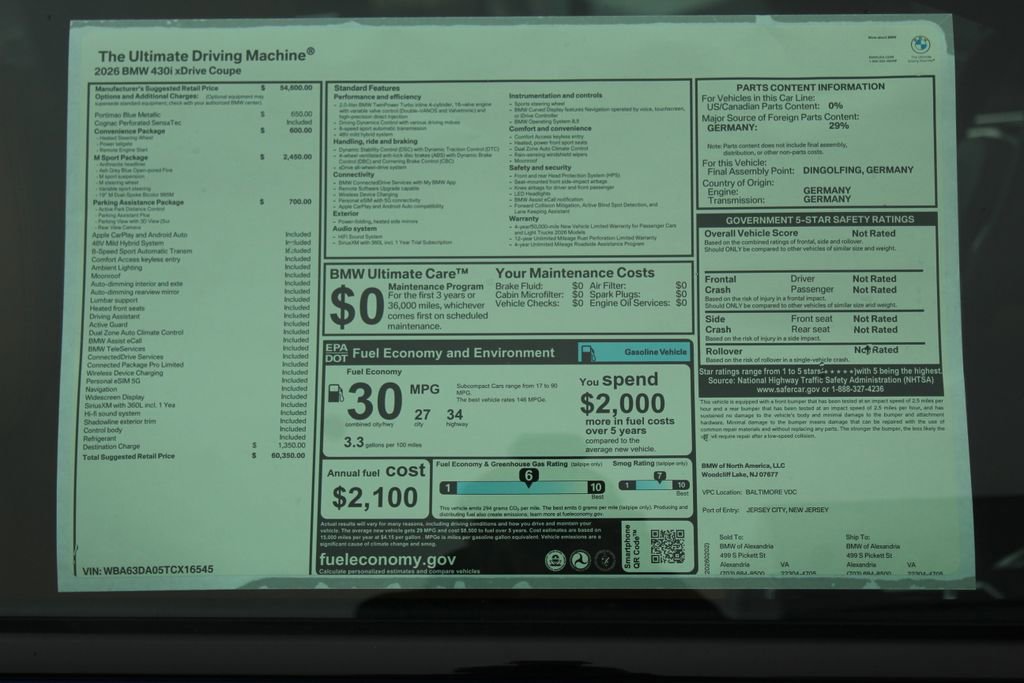
Task: Click the 'Sold To' BMW of Alexandria block
Action: 754,556
